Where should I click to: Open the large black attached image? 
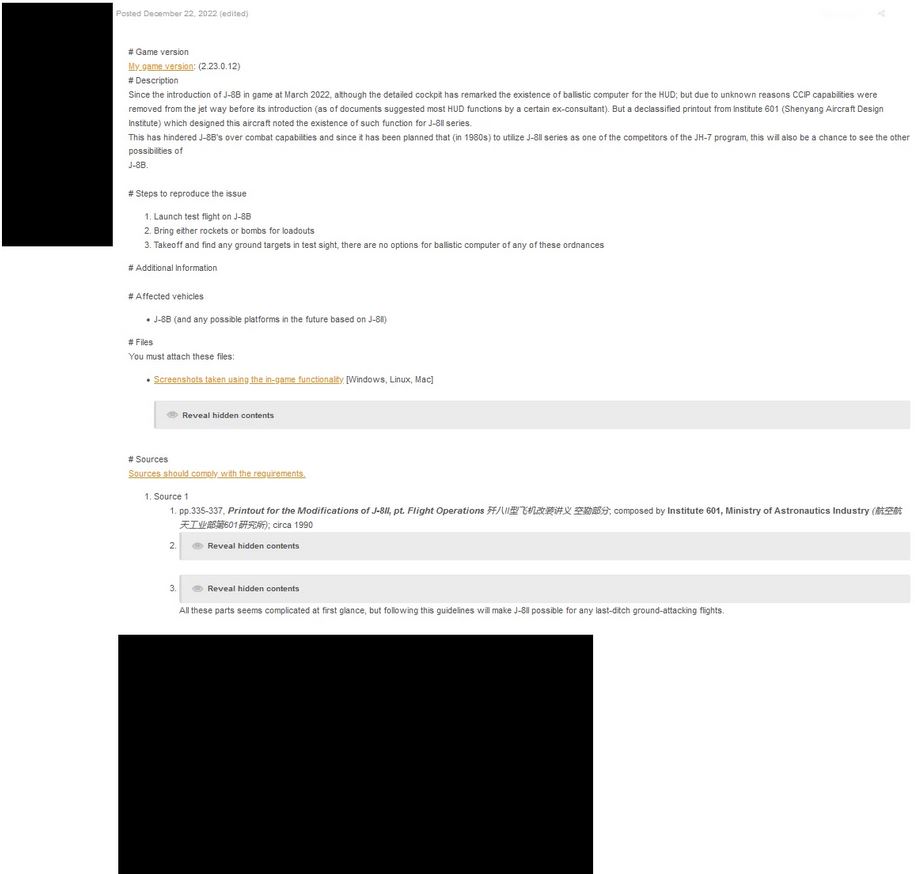(355, 754)
